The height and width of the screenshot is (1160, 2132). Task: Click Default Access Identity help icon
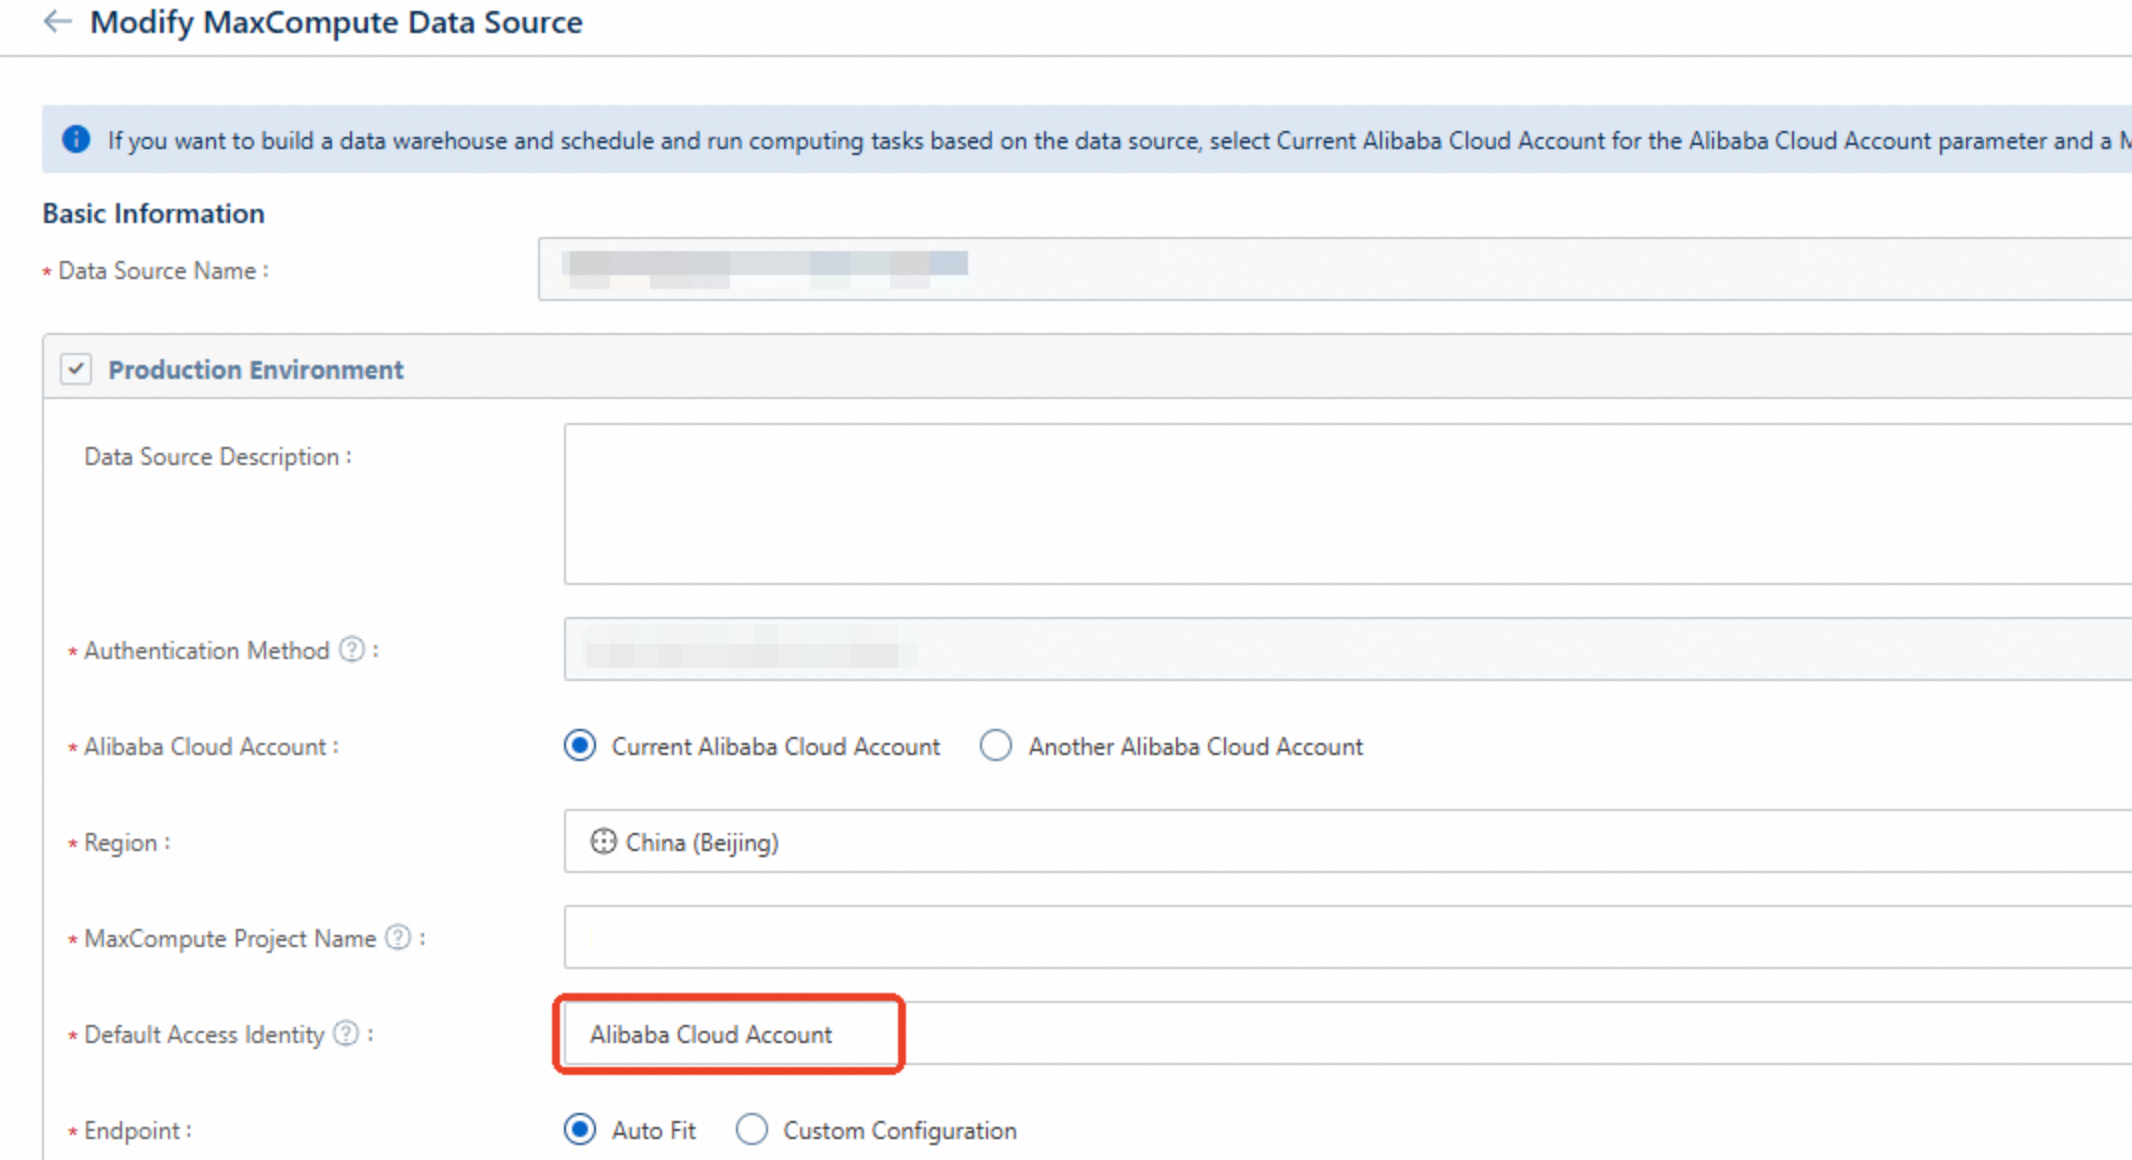coord(346,1034)
